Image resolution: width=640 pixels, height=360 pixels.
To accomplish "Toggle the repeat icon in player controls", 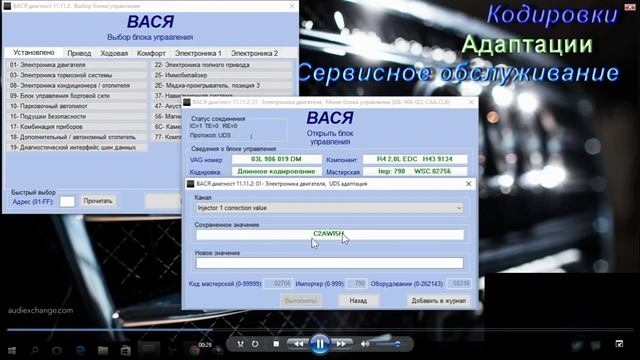I will pyautogui.click(x=255, y=344).
